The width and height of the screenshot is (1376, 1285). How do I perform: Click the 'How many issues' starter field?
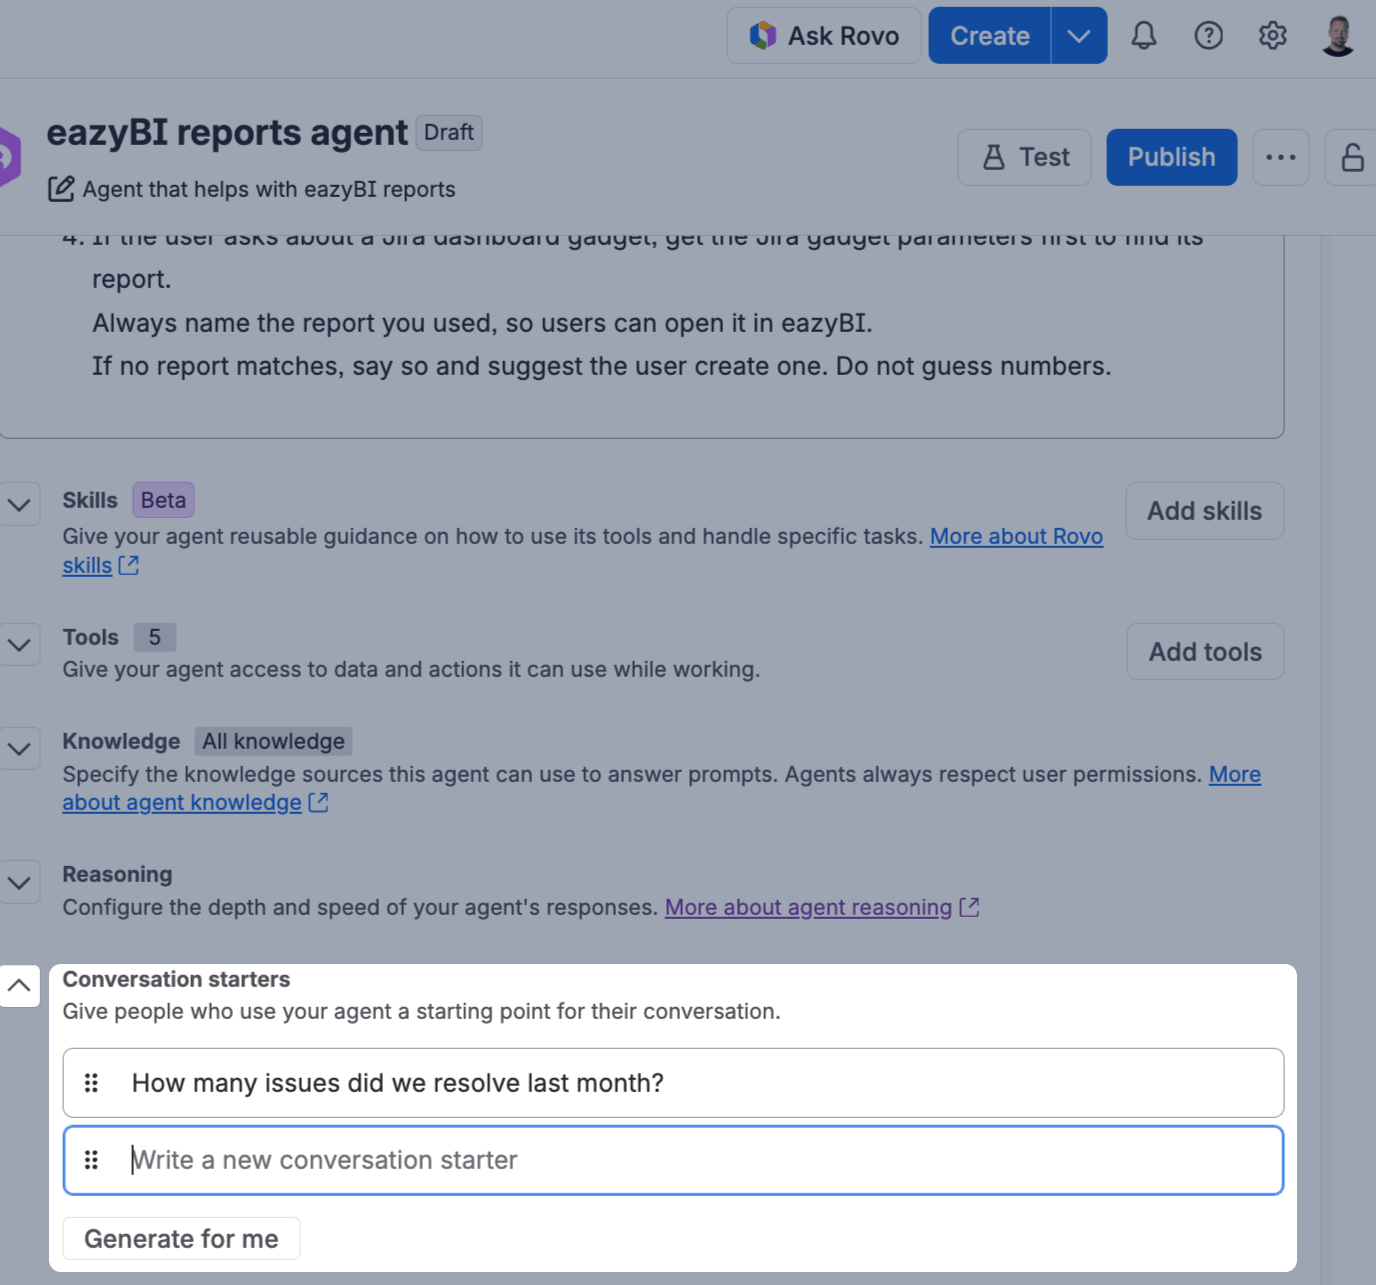coord(673,1083)
